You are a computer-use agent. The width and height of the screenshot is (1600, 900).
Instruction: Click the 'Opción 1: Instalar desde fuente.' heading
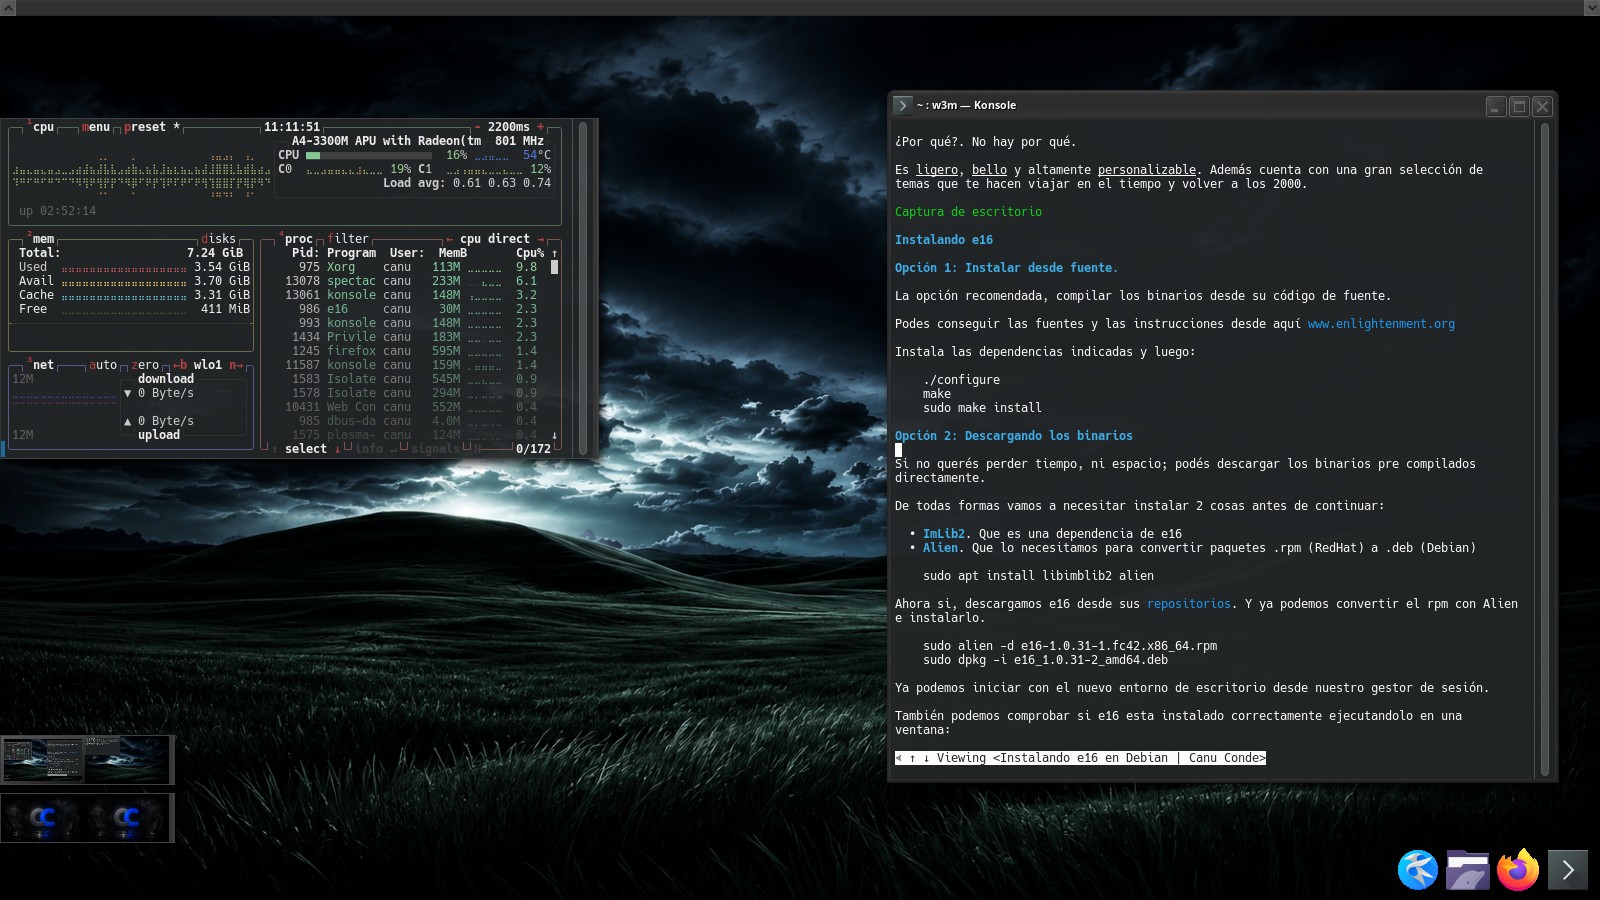pos(1007,268)
